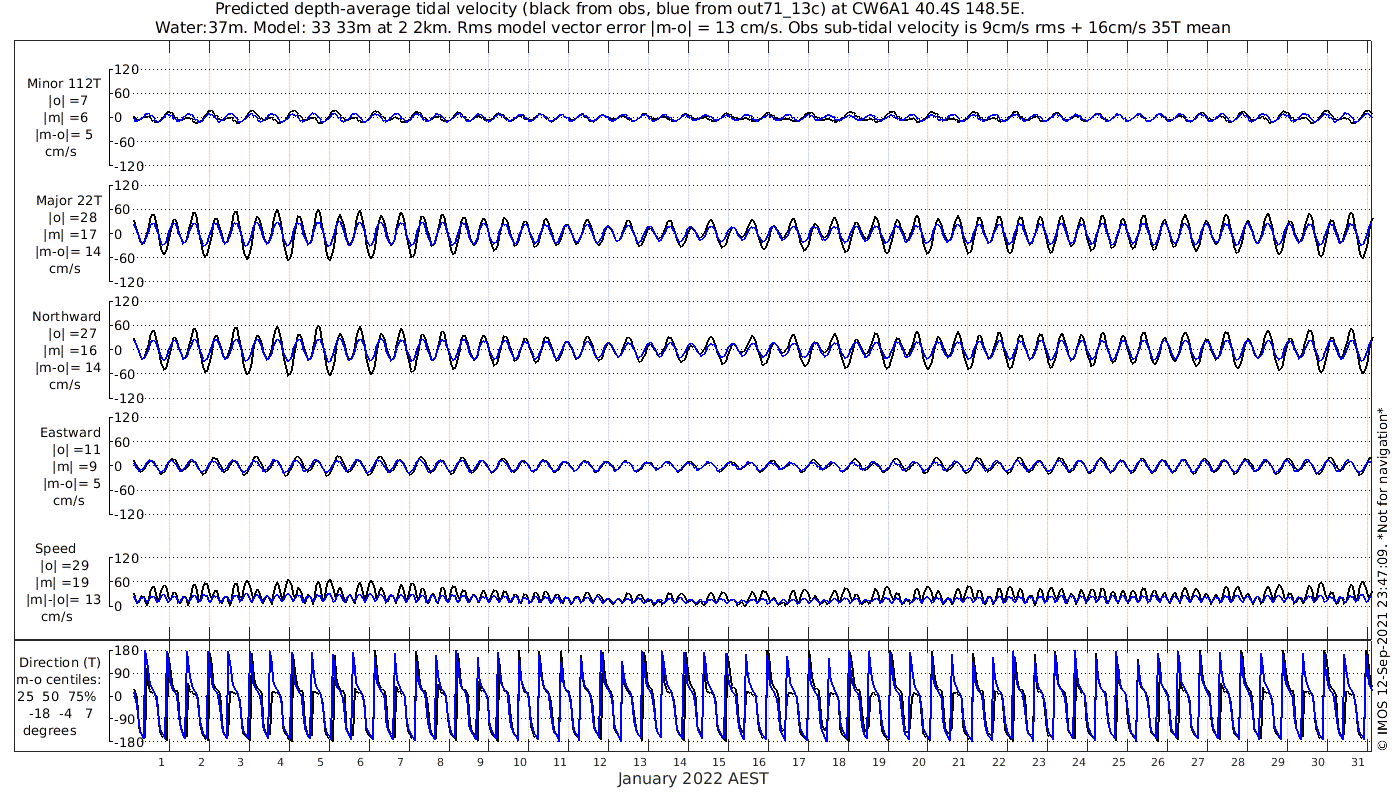
Task: Click day '3' on the date axis
Action: pyautogui.click(x=241, y=762)
